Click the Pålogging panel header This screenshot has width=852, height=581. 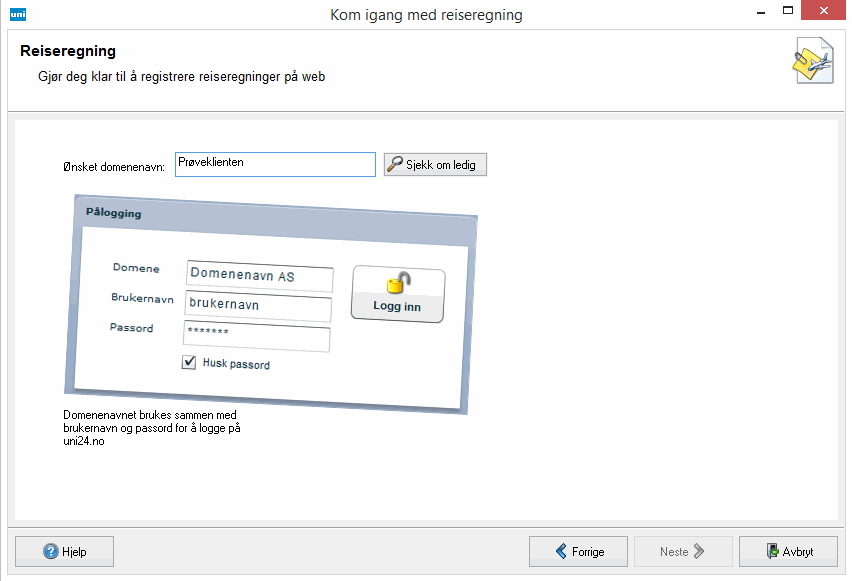(x=114, y=213)
